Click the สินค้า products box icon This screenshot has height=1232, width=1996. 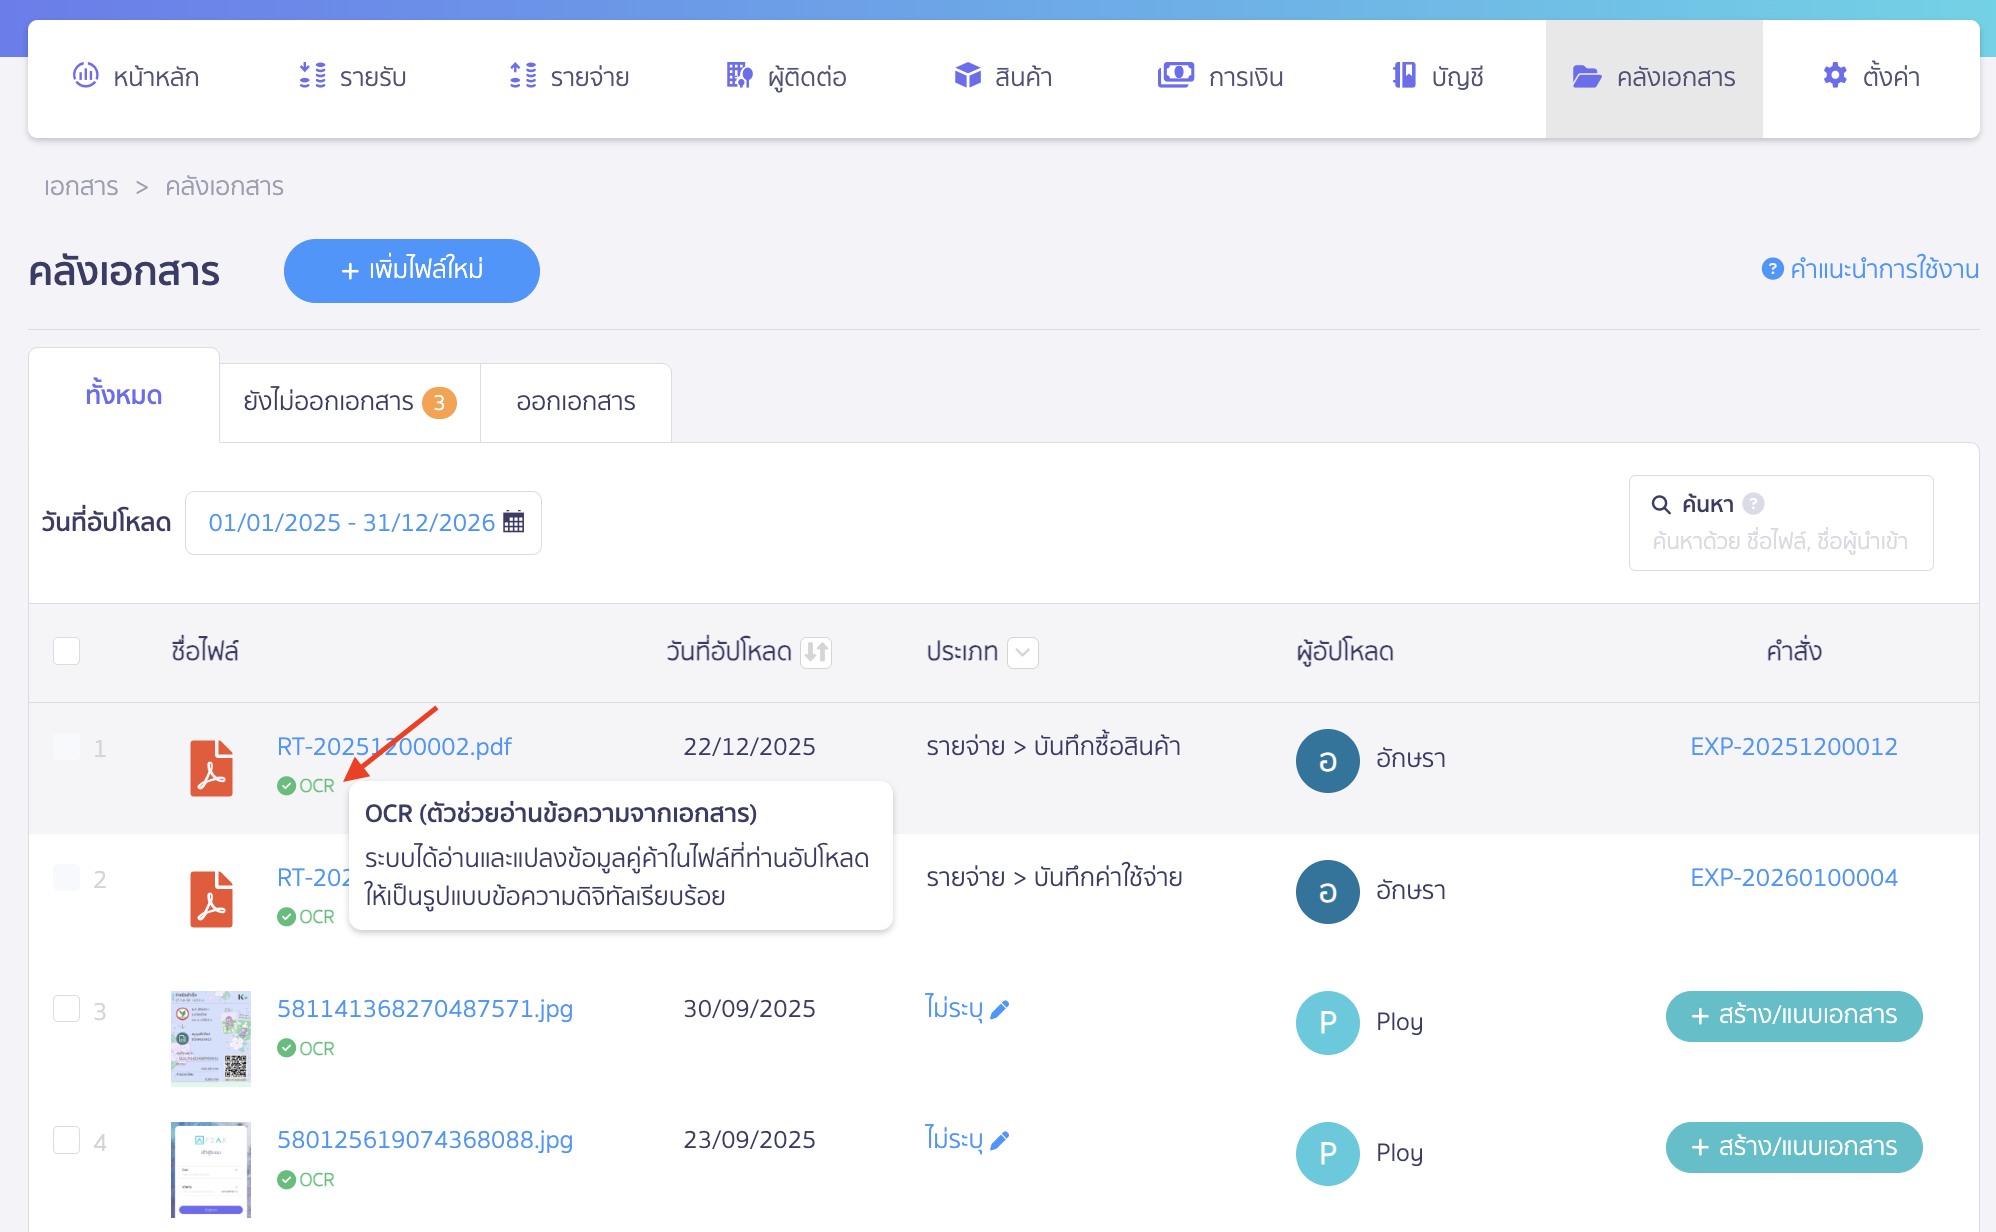click(x=967, y=73)
